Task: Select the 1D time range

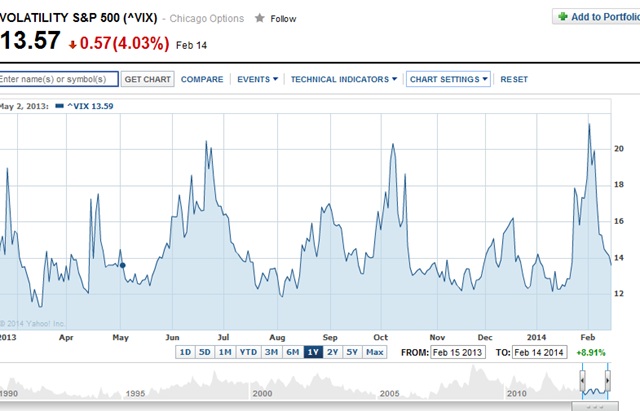Action: coord(185,352)
